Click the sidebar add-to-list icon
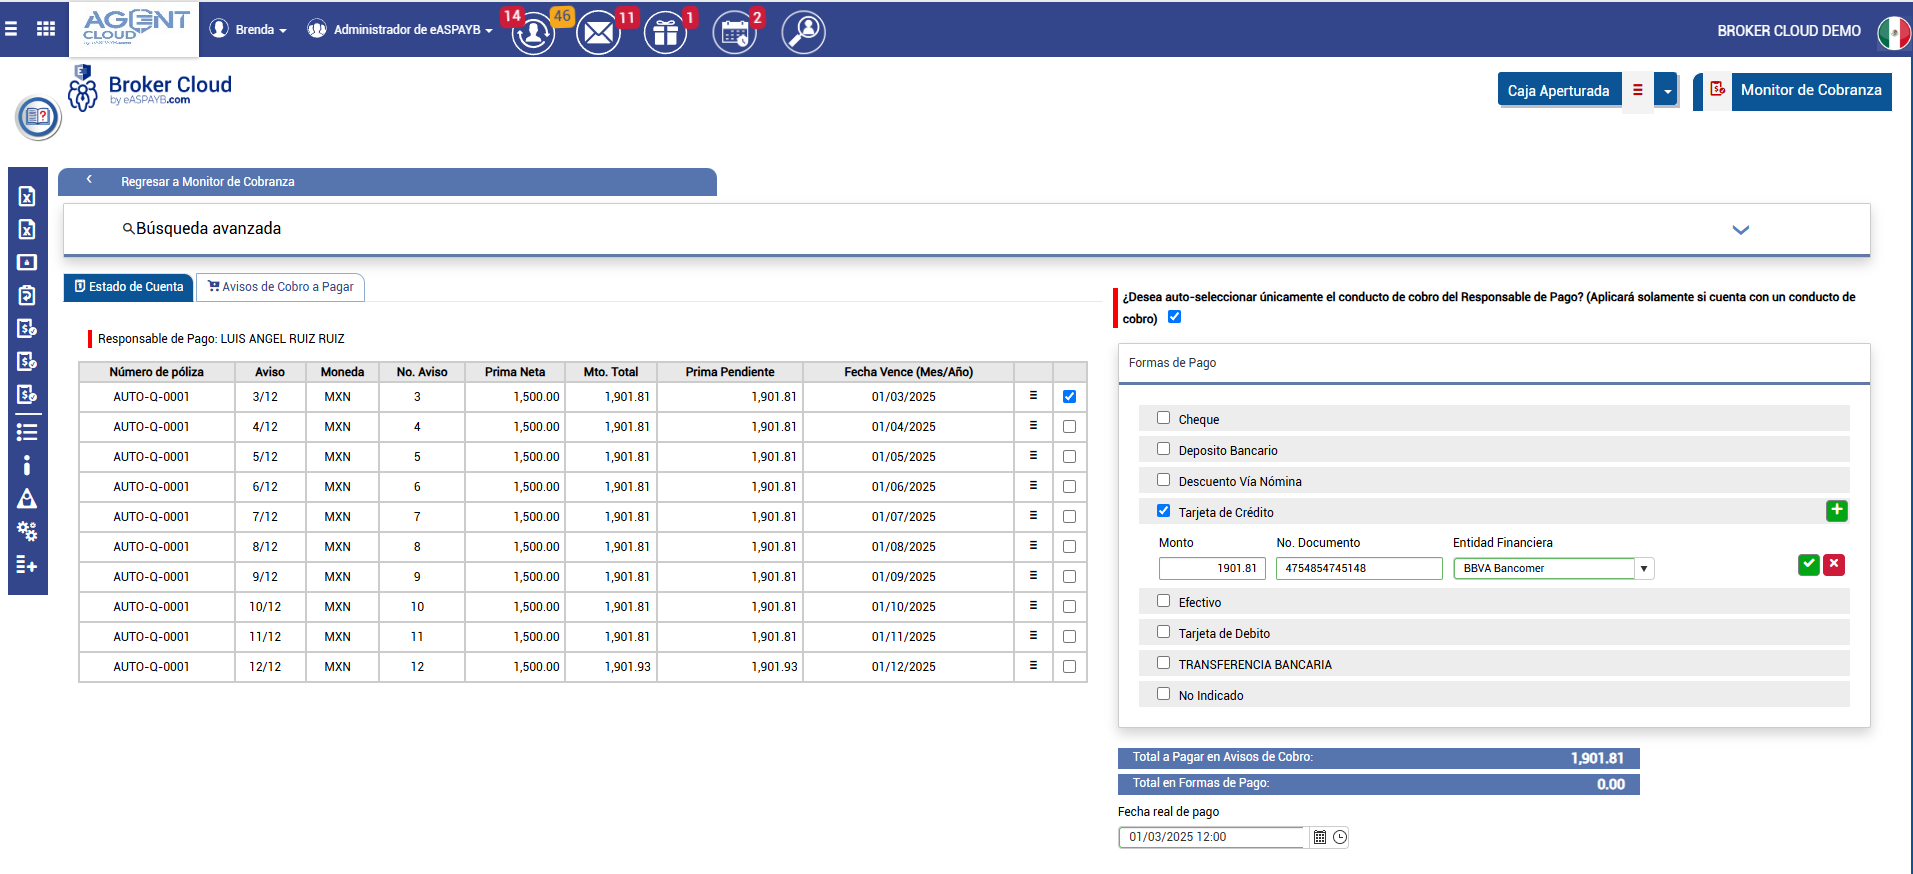1913x874 pixels. pos(27,565)
